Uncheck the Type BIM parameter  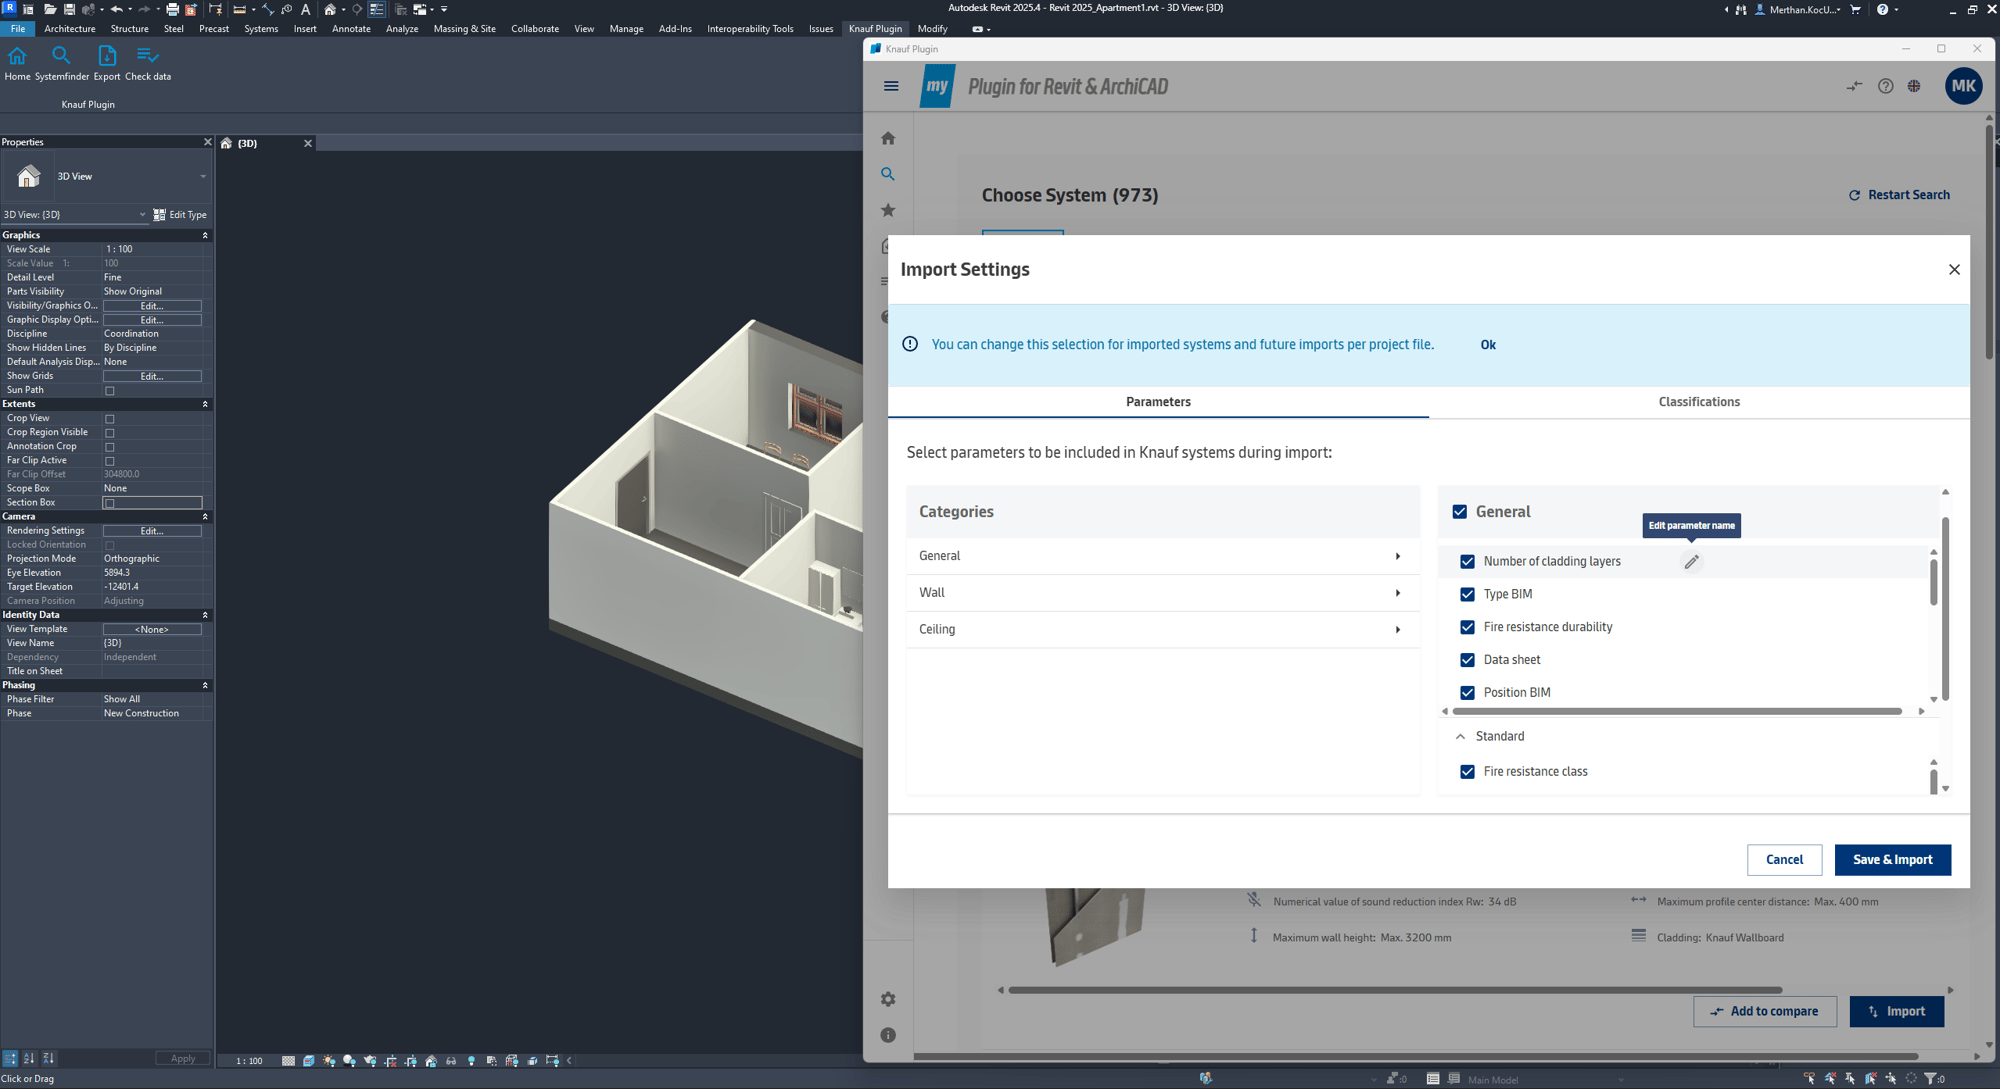[x=1467, y=594]
